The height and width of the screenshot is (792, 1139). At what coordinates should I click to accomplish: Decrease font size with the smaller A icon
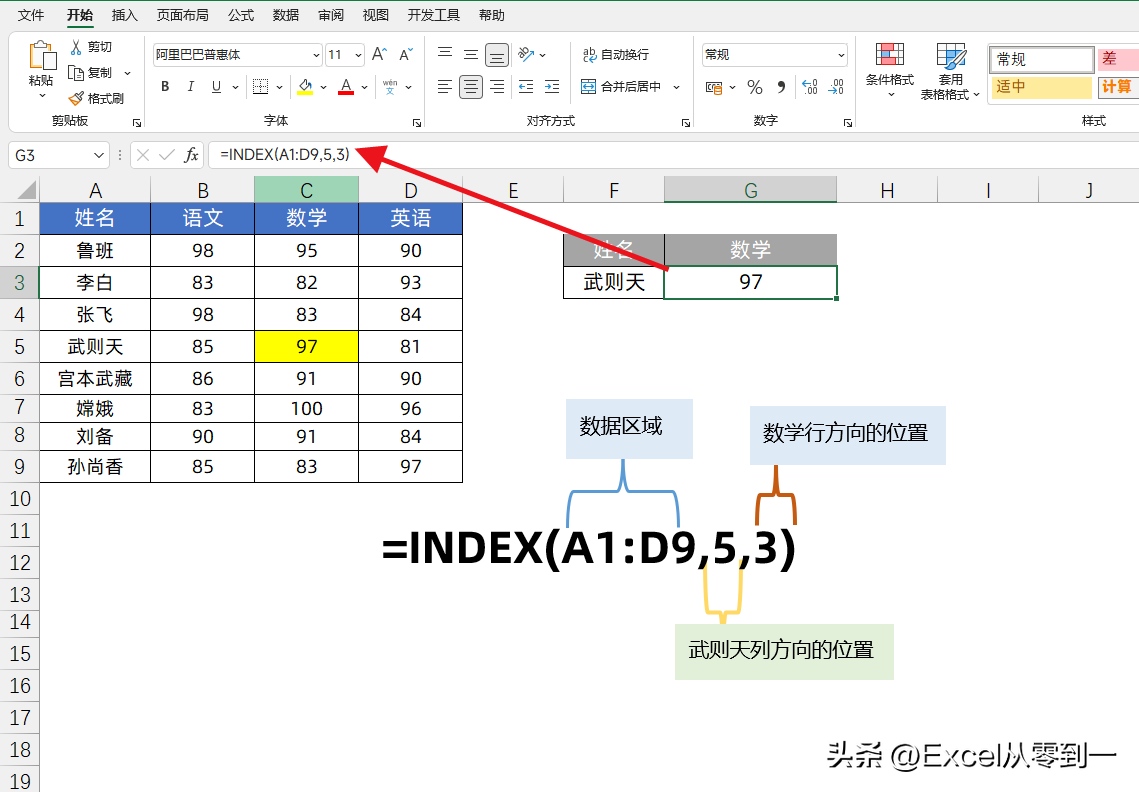405,54
